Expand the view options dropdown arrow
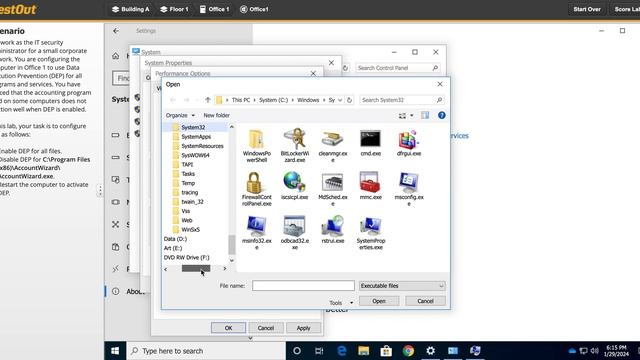The height and width of the screenshot is (360, 640). pyautogui.click(x=411, y=116)
